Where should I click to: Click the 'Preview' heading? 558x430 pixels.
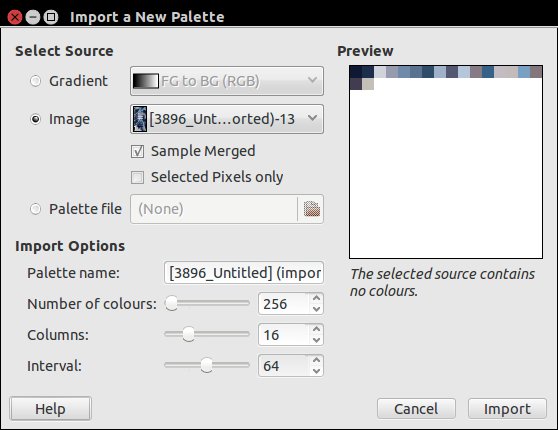365,51
